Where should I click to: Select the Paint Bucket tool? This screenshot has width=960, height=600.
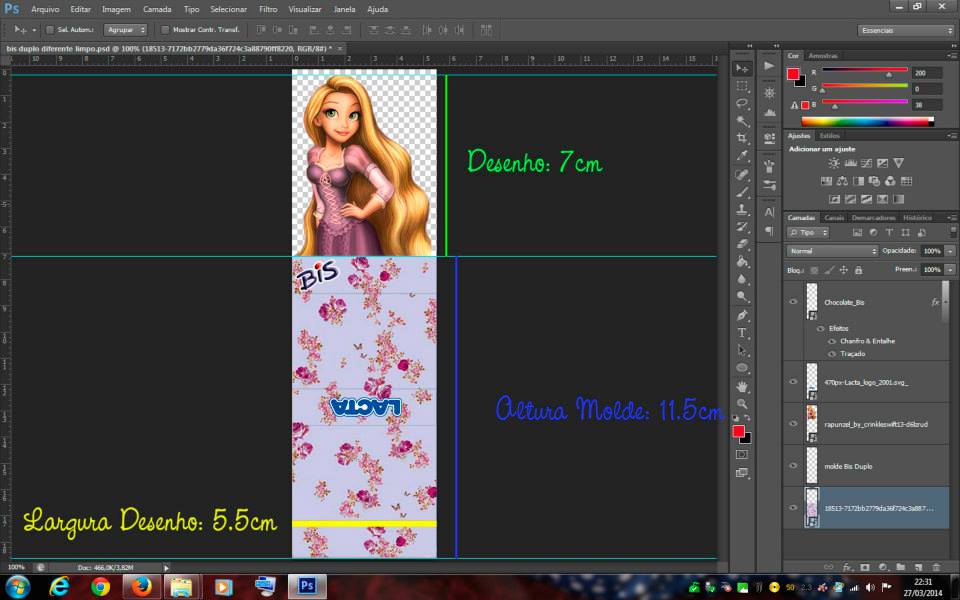742,262
